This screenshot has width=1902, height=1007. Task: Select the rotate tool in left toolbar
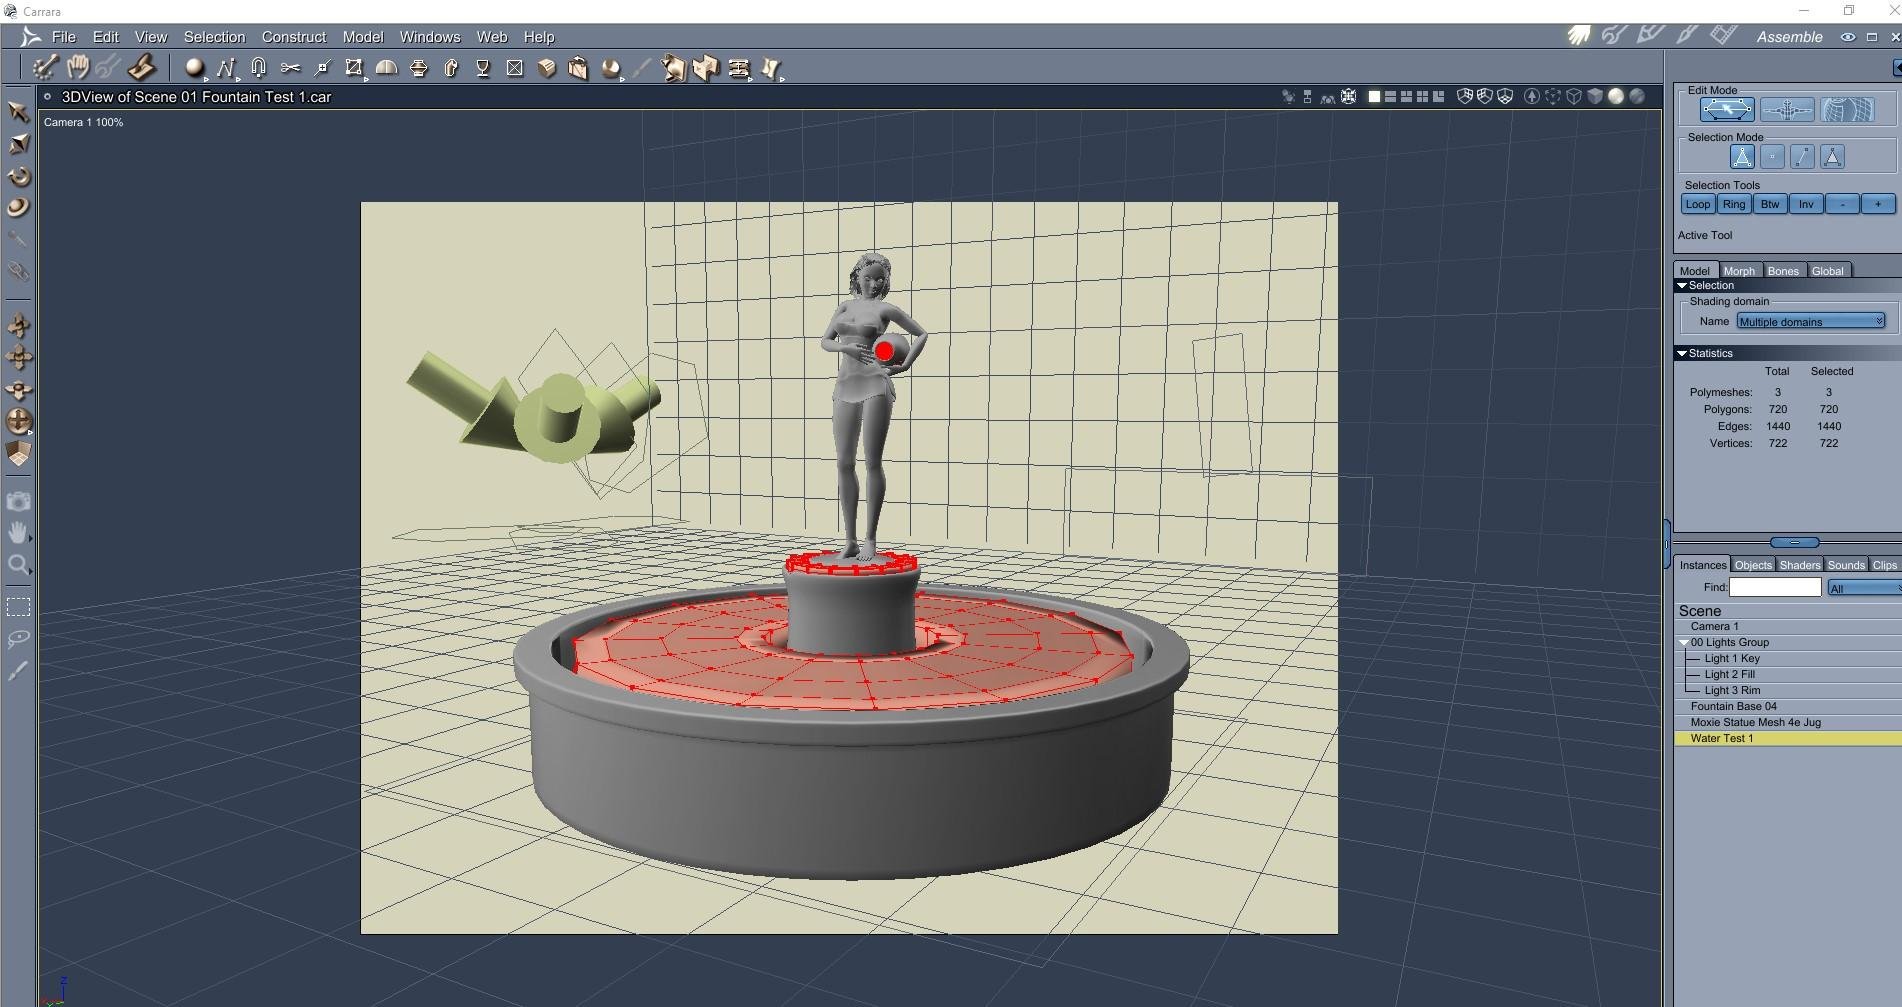pyautogui.click(x=18, y=176)
